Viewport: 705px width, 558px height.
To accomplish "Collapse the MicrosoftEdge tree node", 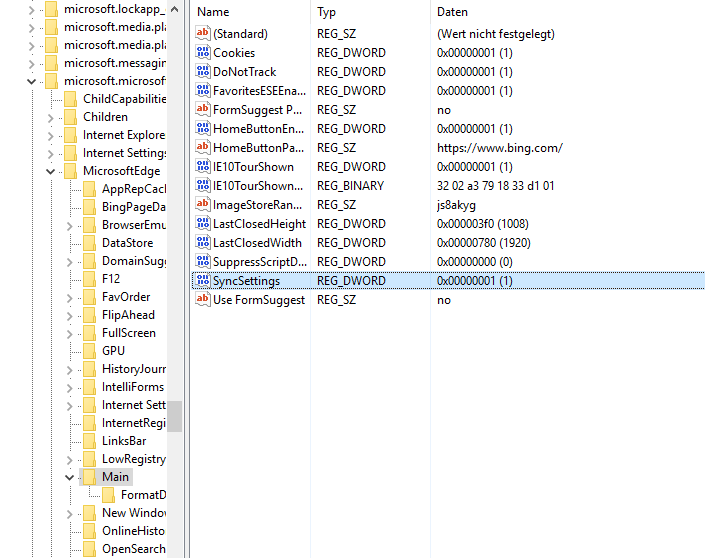I will [x=50, y=171].
